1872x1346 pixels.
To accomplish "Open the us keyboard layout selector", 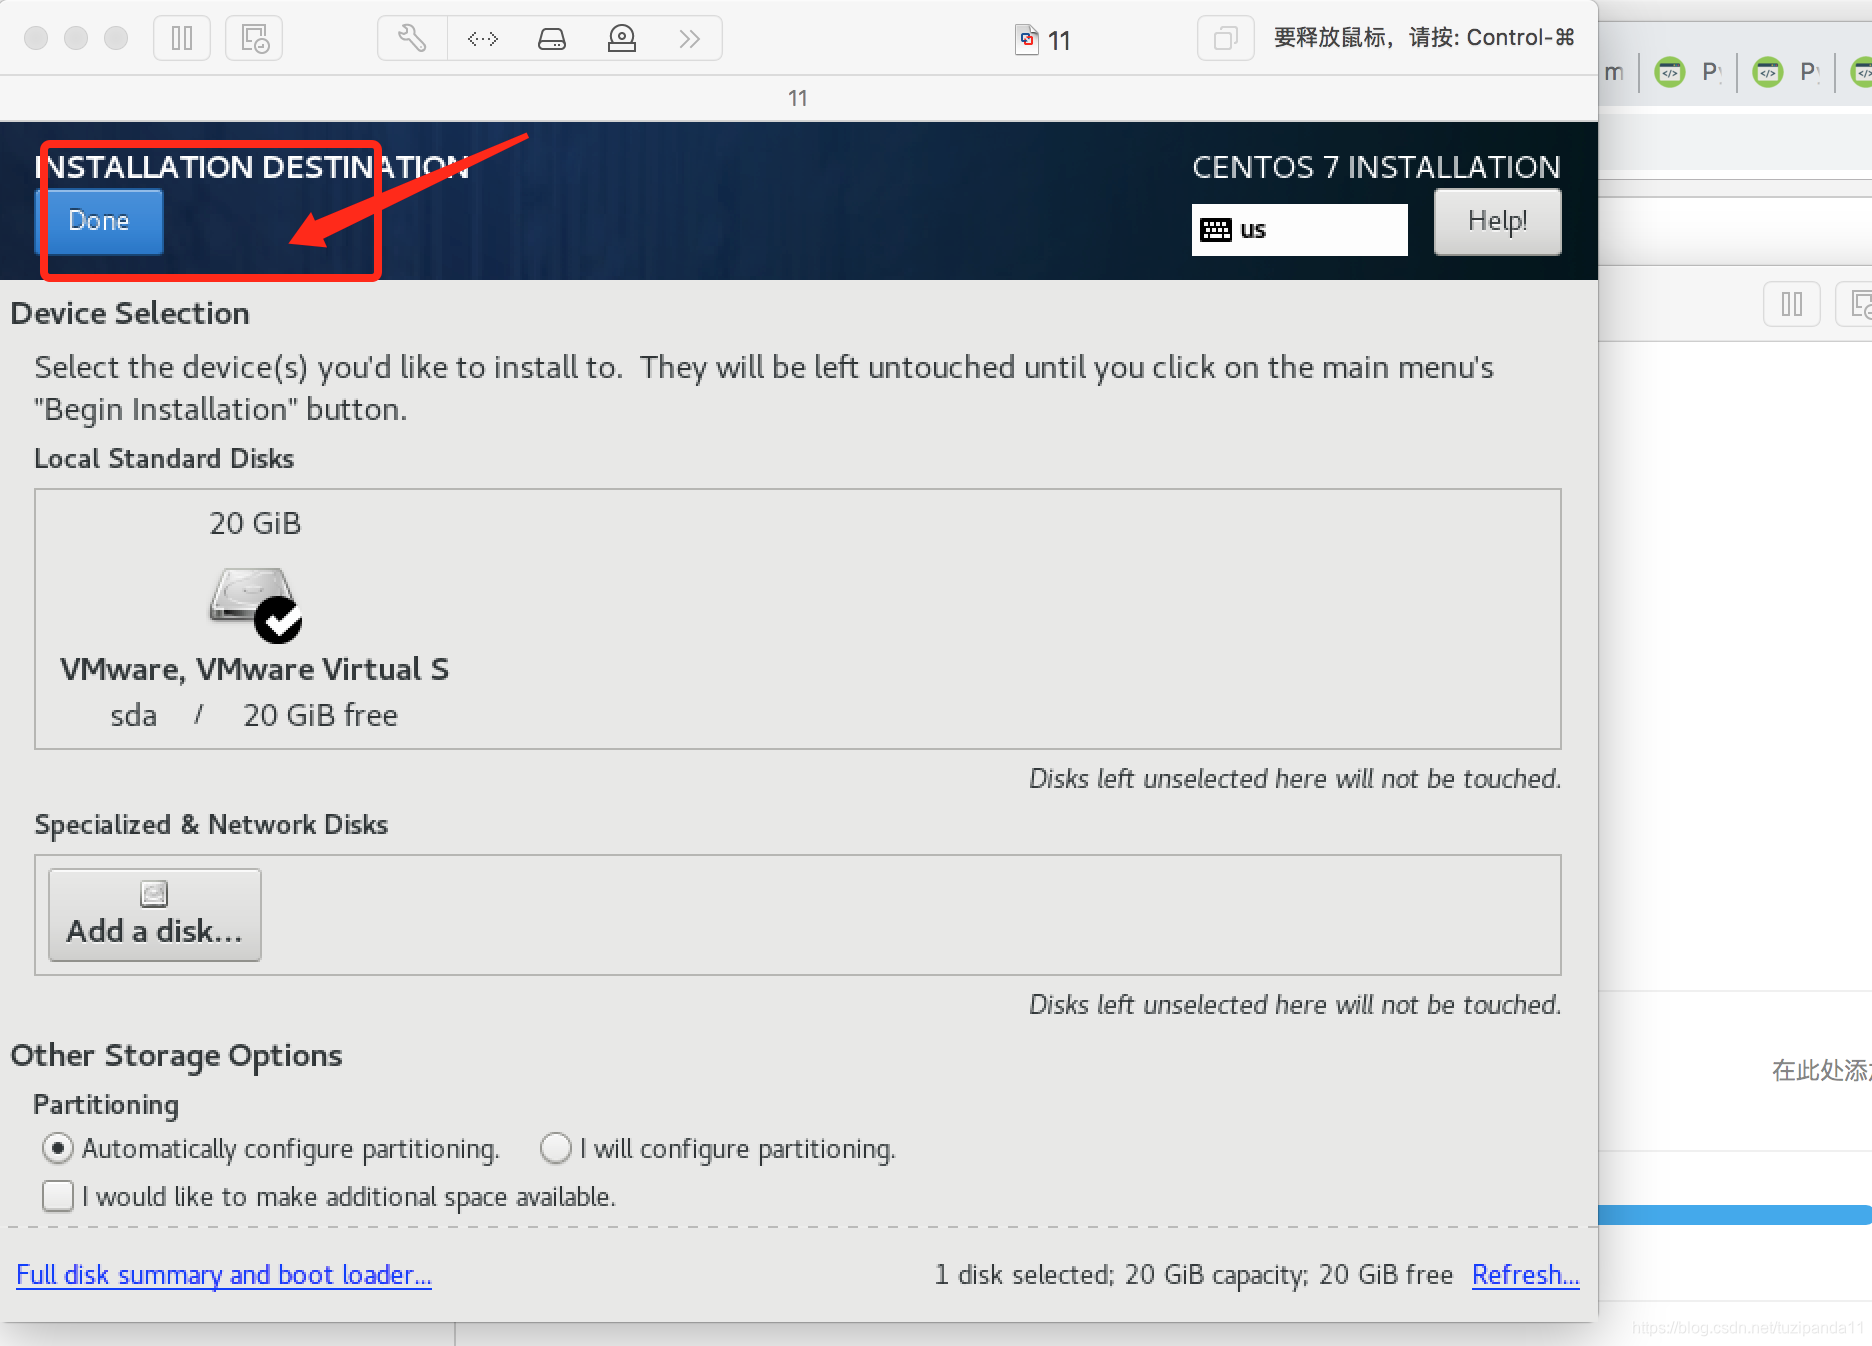I will (x=1299, y=230).
